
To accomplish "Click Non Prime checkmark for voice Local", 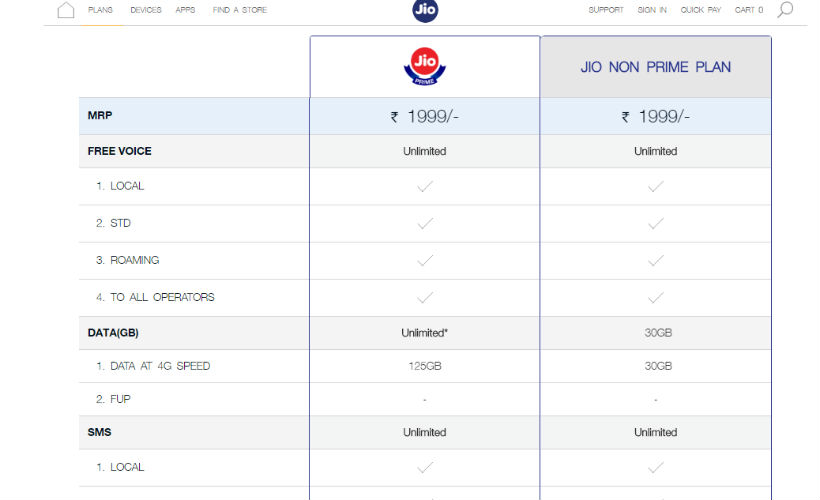I will (655, 186).
